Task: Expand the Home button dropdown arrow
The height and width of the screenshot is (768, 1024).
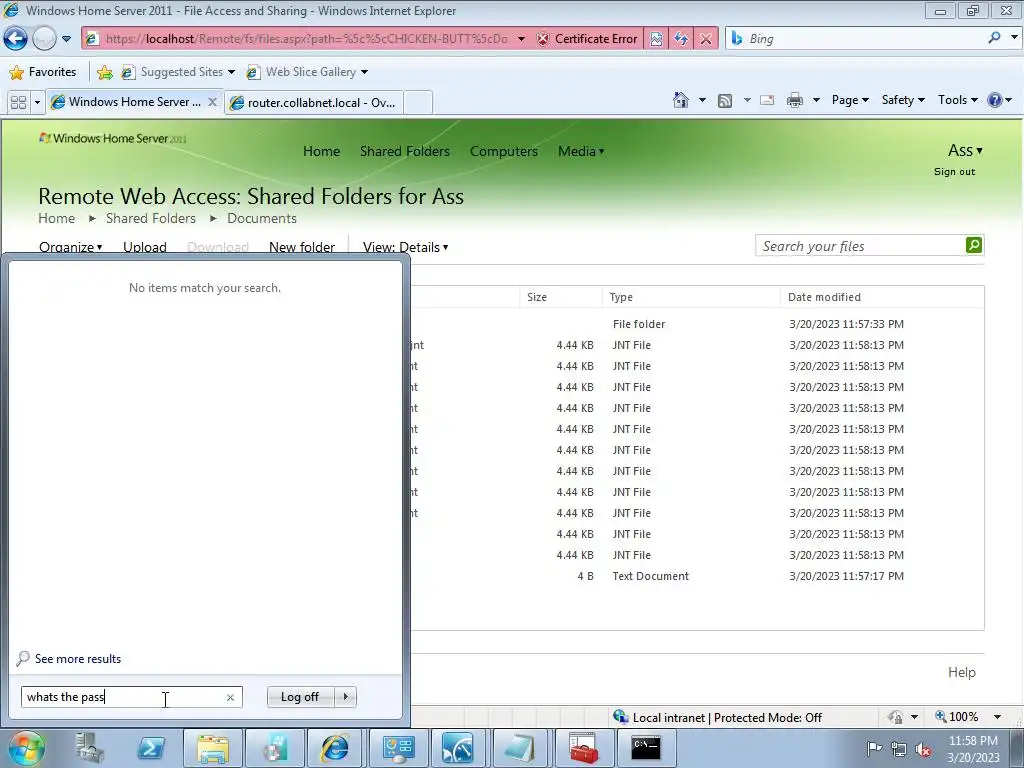Action: tap(702, 100)
